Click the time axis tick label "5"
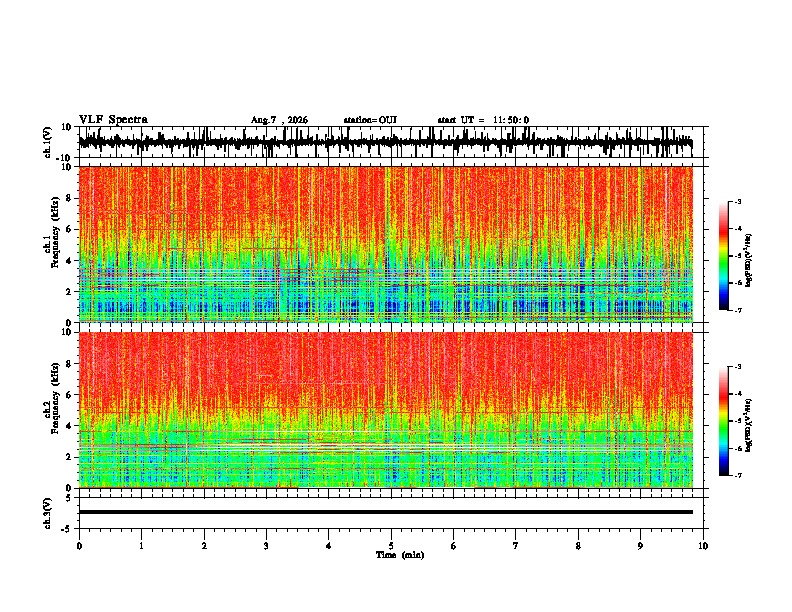This screenshot has height=612, width=792. click(391, 546)
